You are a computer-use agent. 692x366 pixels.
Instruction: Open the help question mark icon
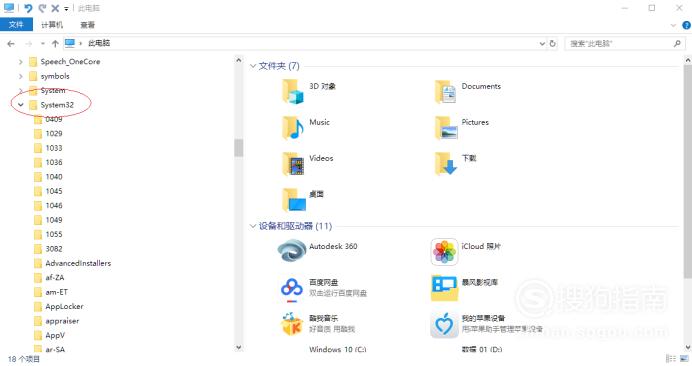tap(687, 25)
